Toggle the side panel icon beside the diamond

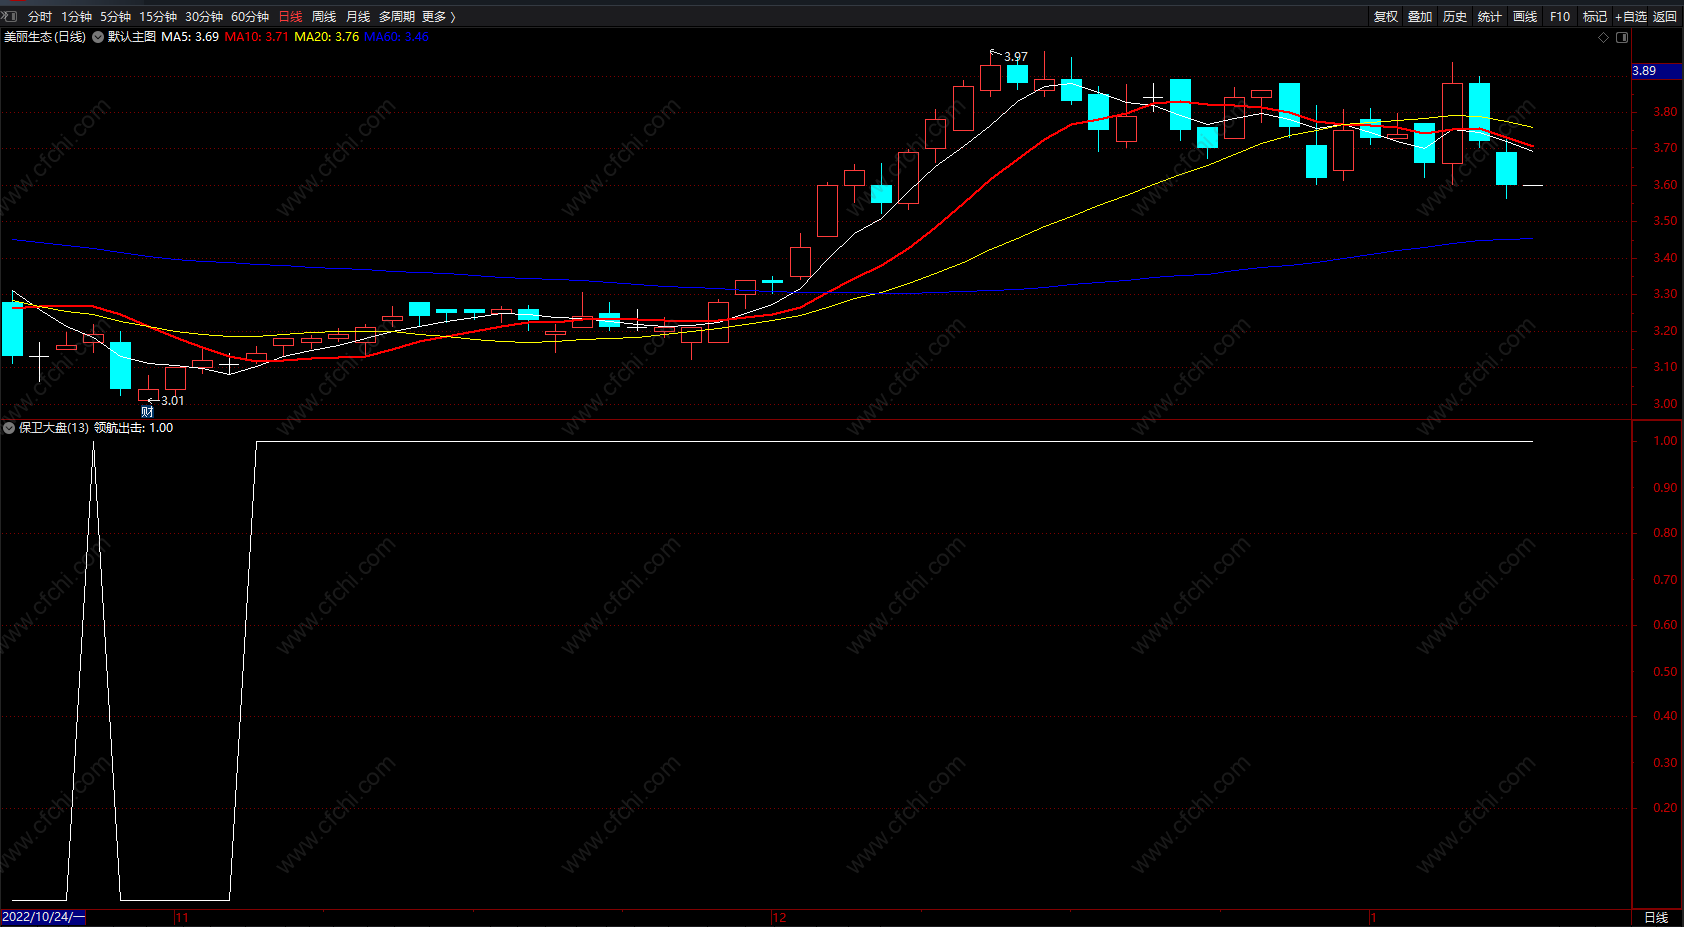[1622, 37]
